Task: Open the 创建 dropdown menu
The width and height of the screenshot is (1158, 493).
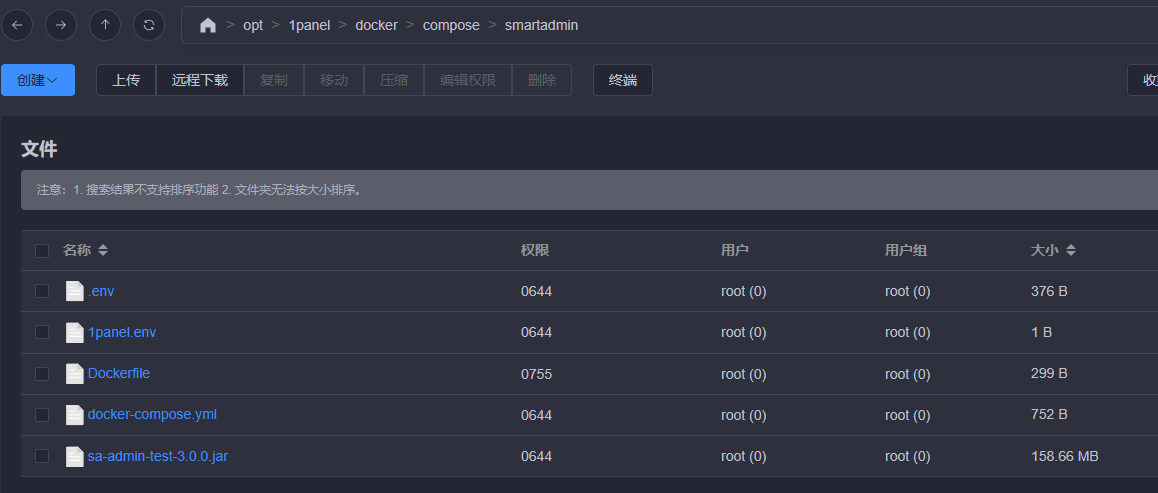Action: 38,80
